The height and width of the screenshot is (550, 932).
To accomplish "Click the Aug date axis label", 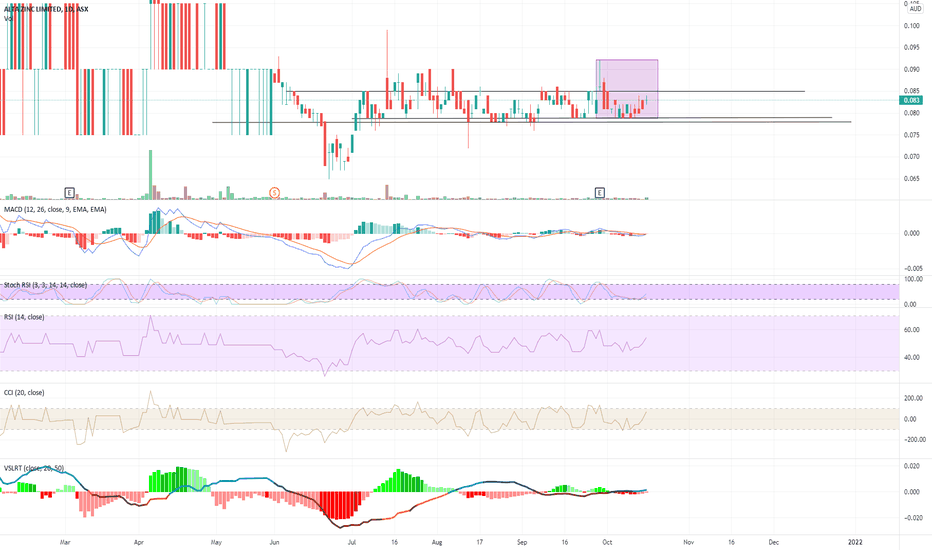I will [x=437, y=542].
